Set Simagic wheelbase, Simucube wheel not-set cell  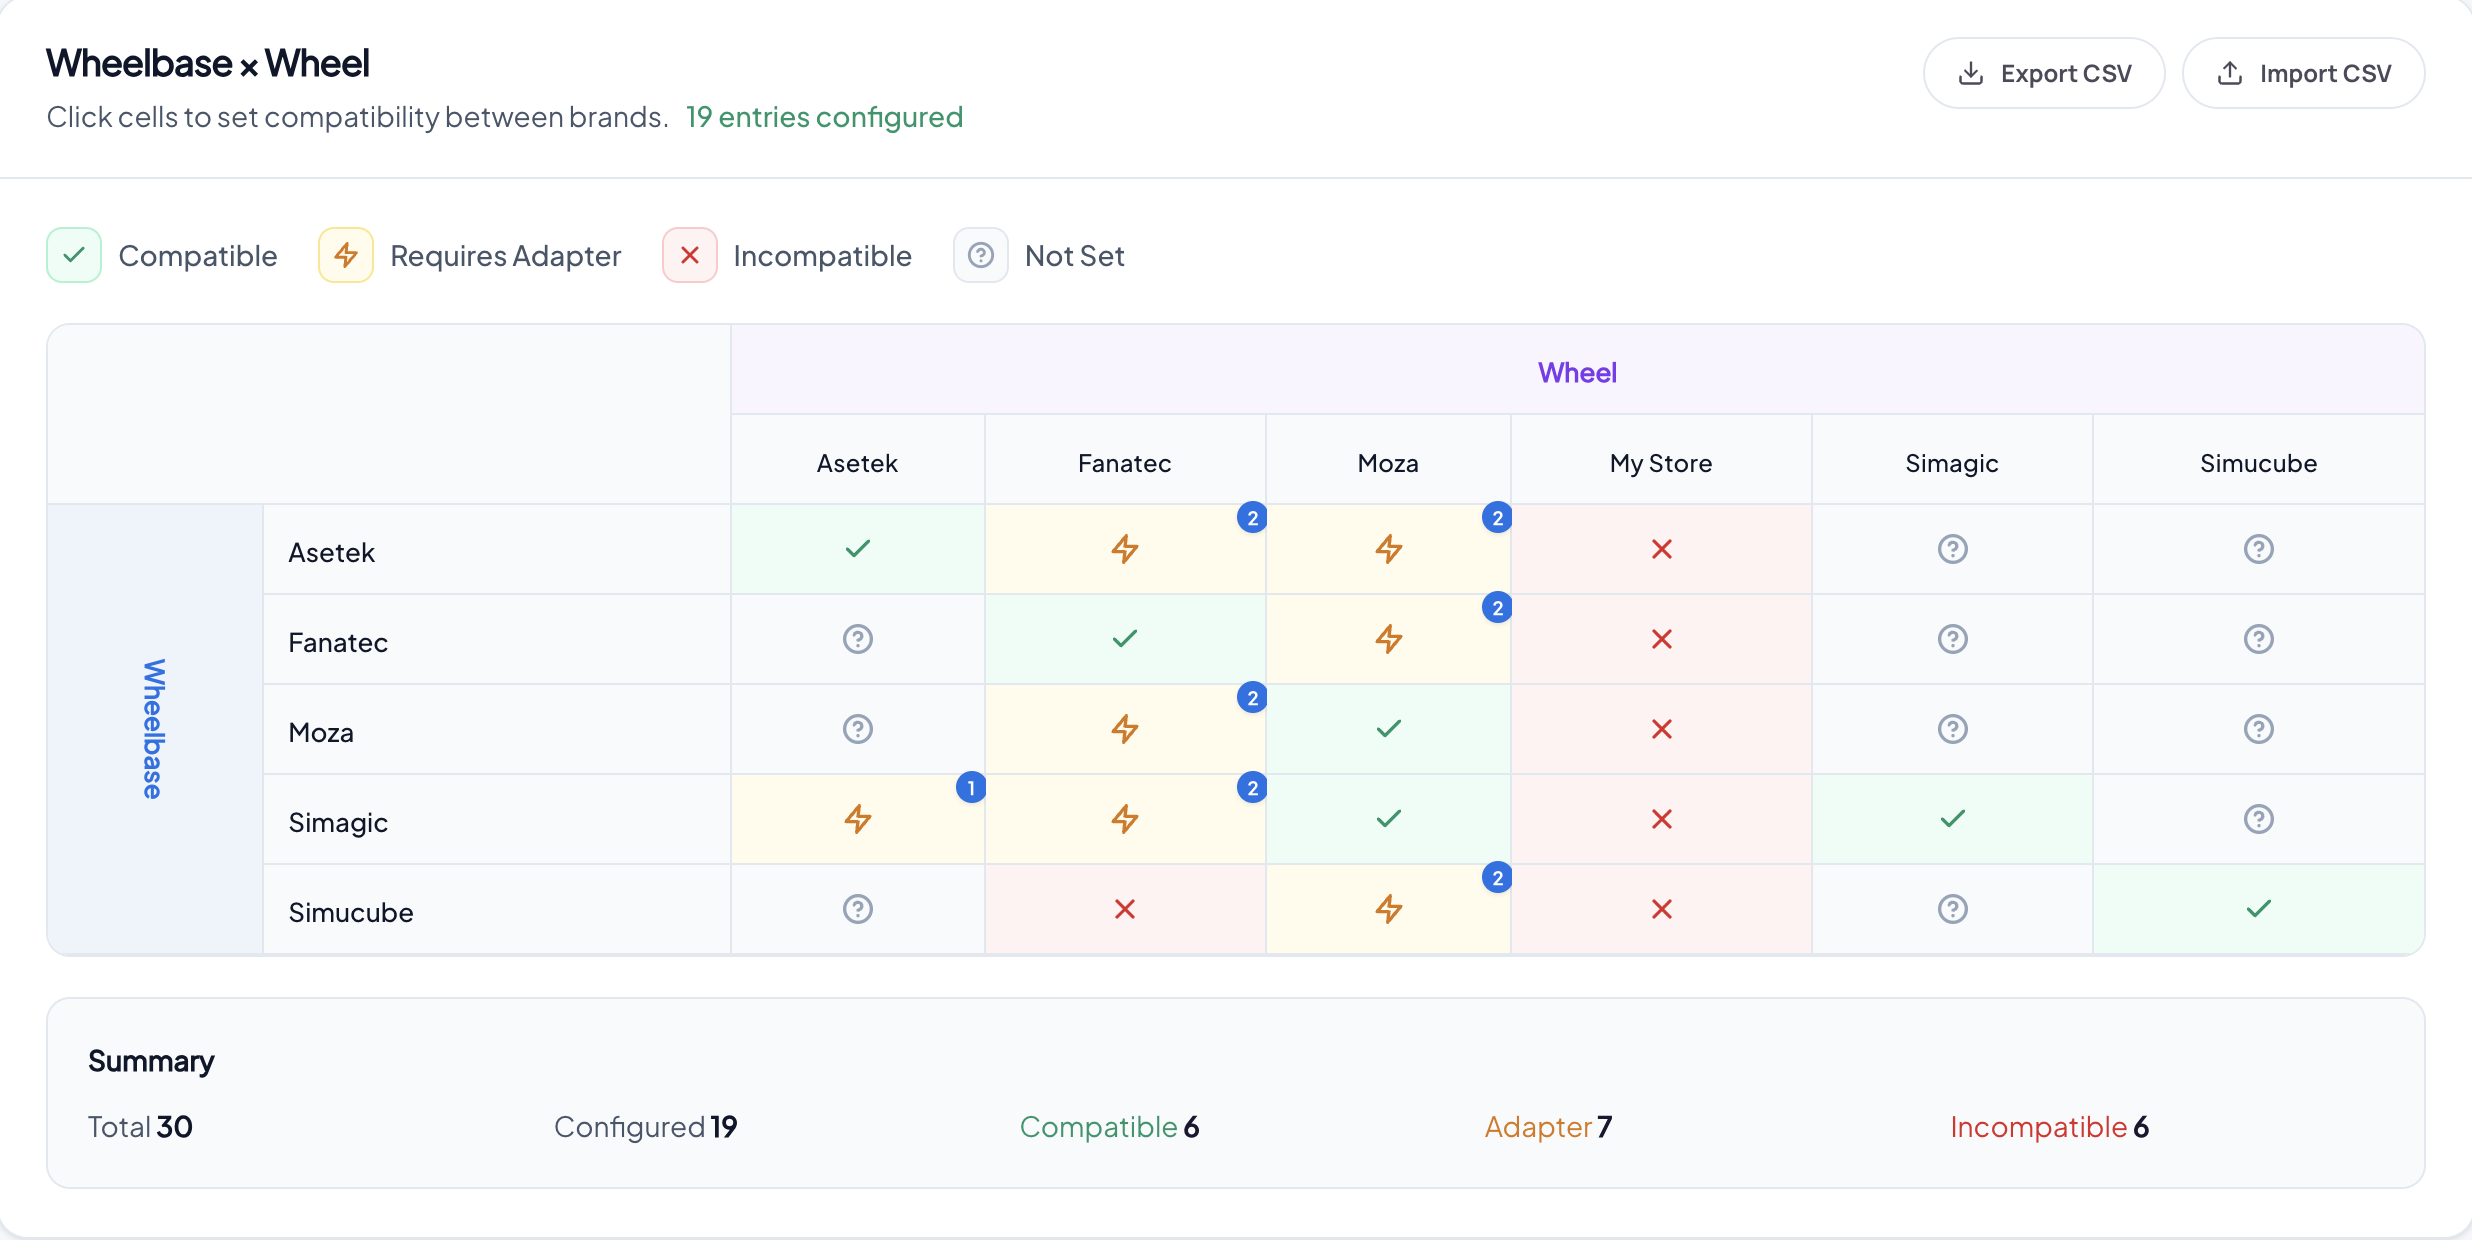[2259, 819]
